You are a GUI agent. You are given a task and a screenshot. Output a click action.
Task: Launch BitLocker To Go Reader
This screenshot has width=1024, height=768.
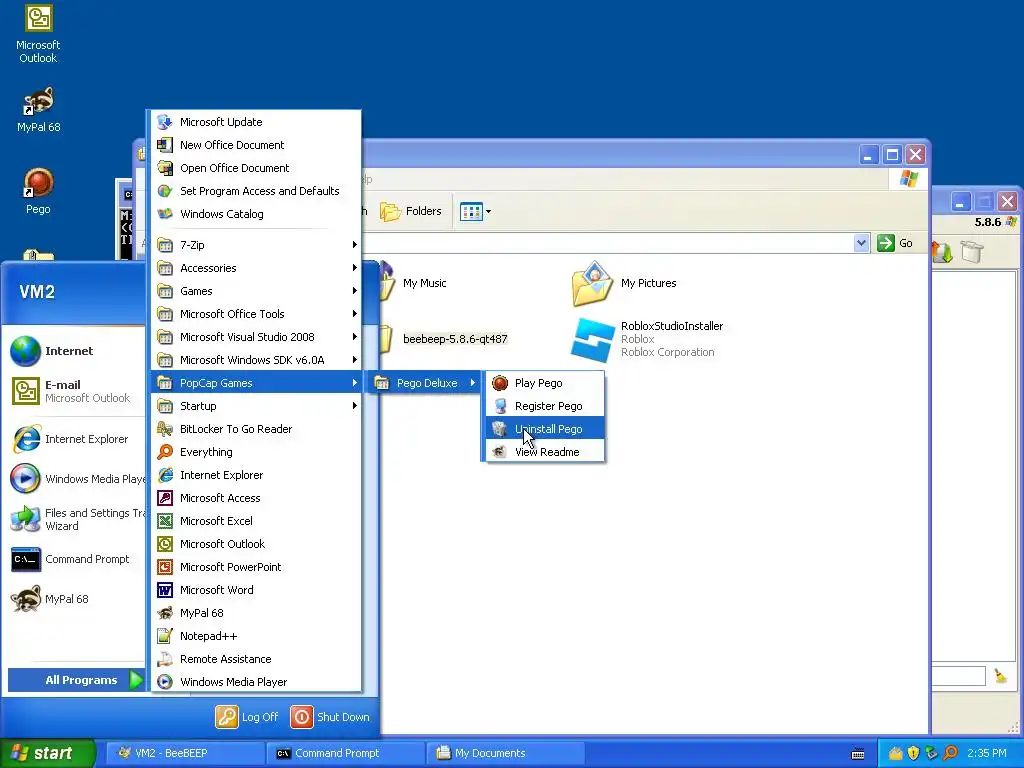[256, 429]
